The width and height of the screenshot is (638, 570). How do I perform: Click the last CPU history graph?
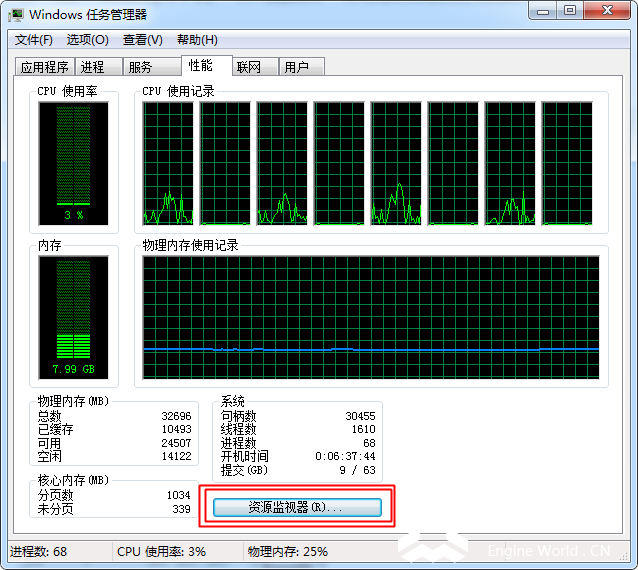[567, 163]
